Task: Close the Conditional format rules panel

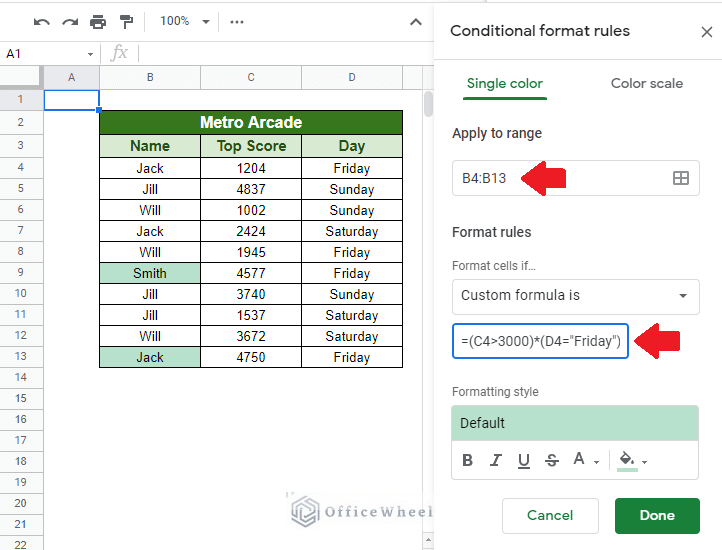Action: pyautogui.click(x=706, y=32)
